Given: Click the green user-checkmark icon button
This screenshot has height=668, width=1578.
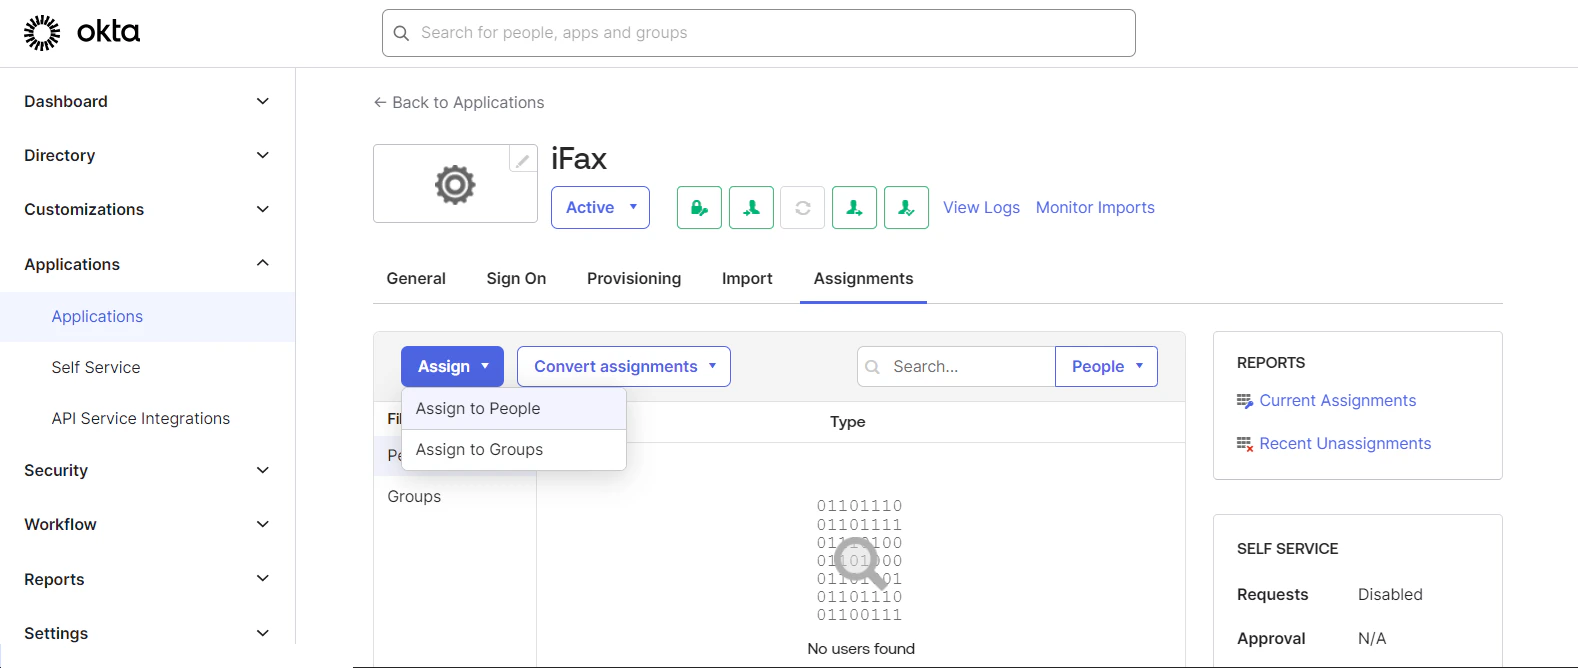Looking at the screenshot, I should tap(907, 207).
